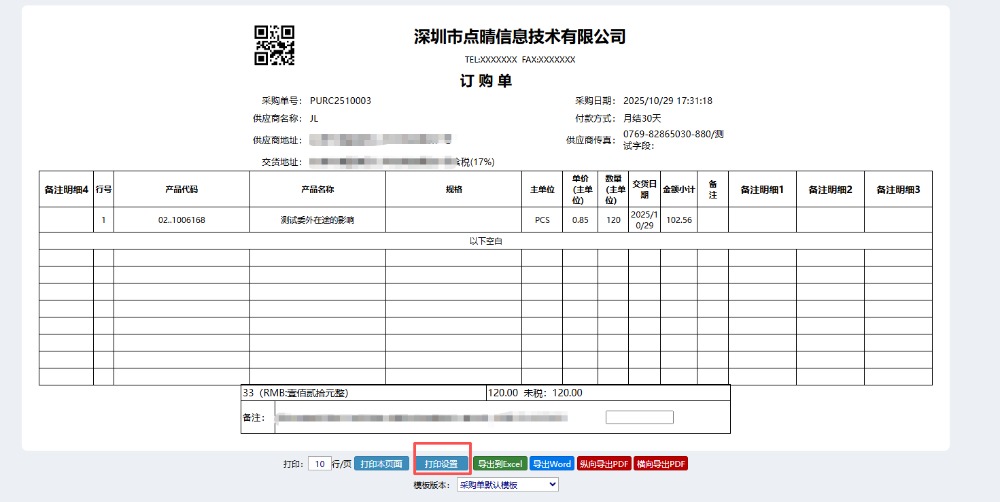Click the QR code image
This screenshot has height=502, width=1000.
pos(274,45)
